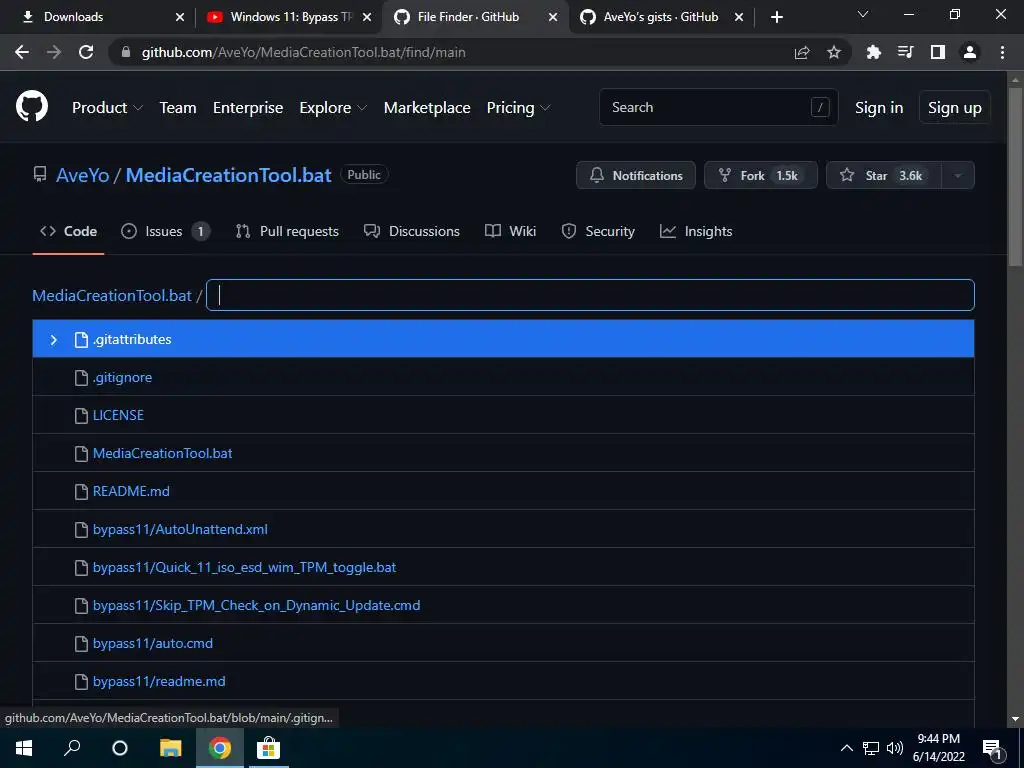Click the Sign up button
Screen dimensions: 1024x768
[x=955, y=108]
